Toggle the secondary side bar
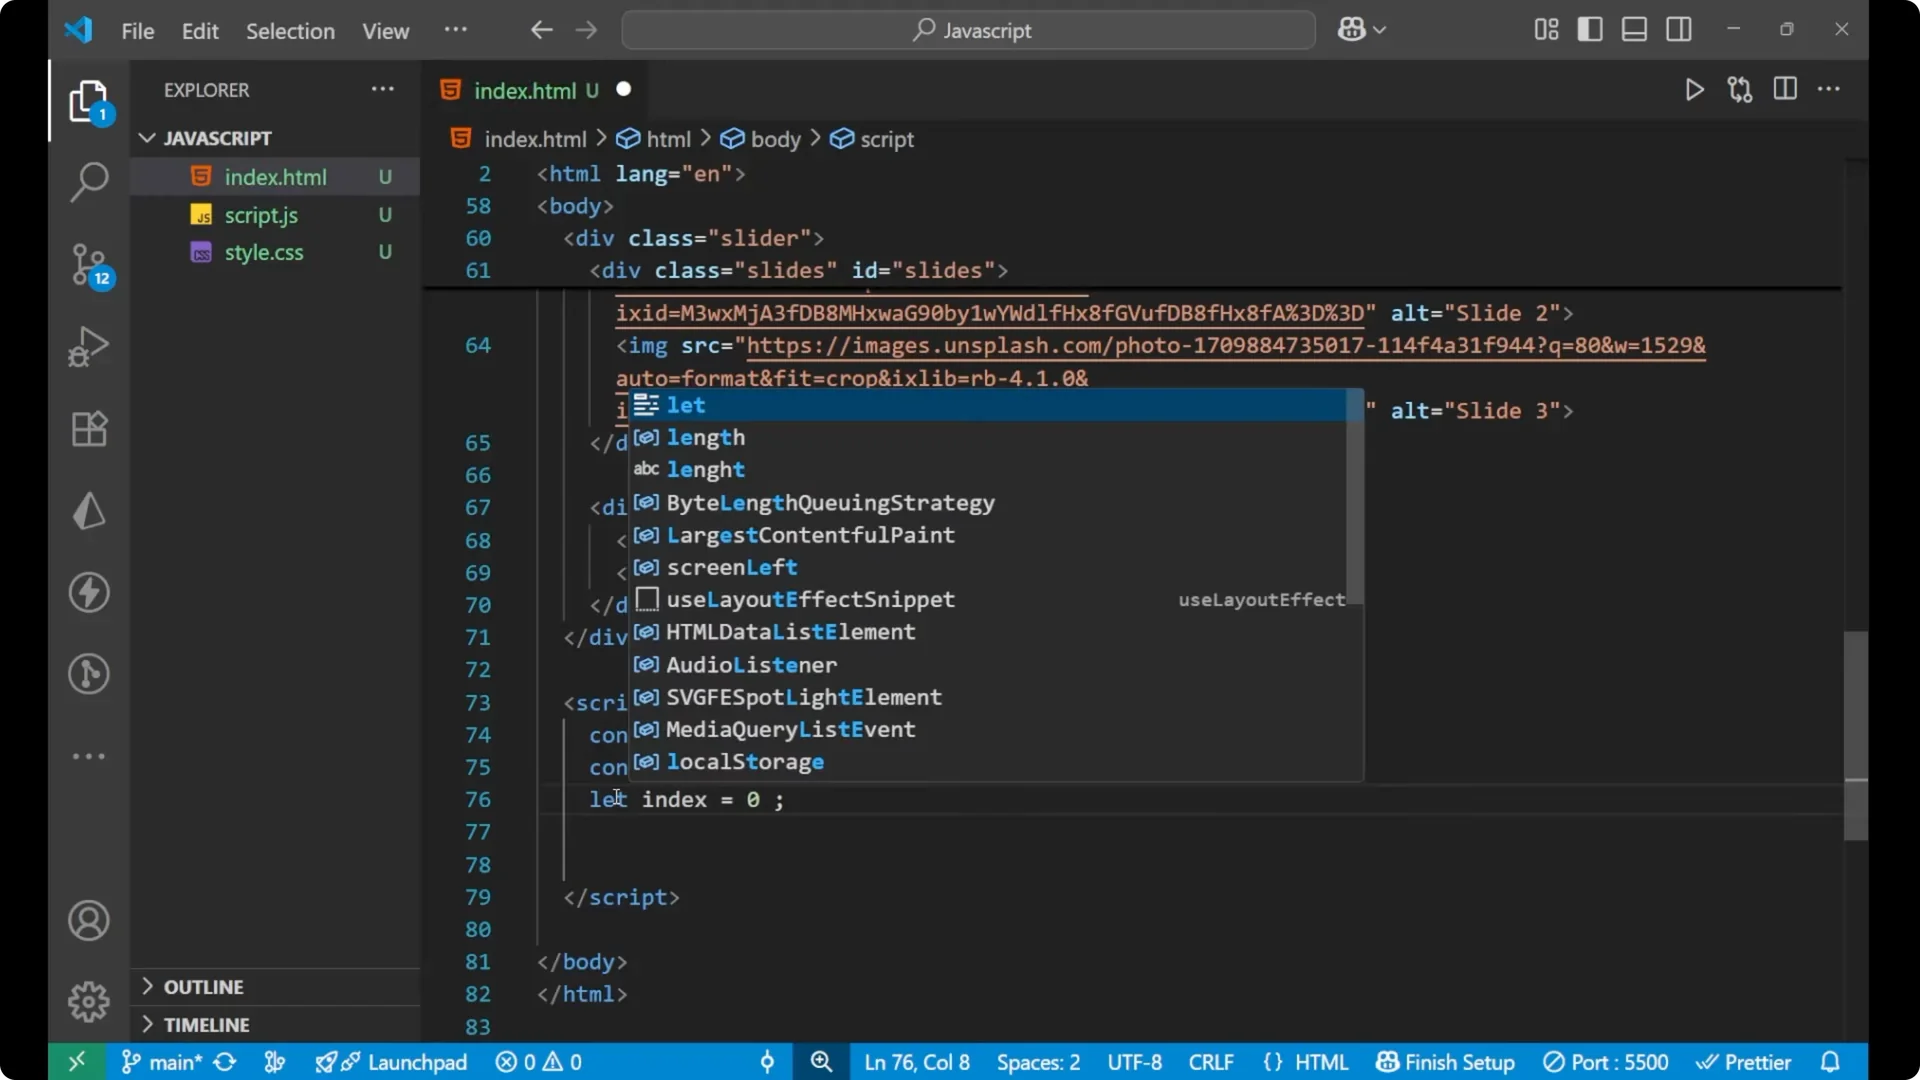This screenshot has width=1920, height=1080. 1679,29
